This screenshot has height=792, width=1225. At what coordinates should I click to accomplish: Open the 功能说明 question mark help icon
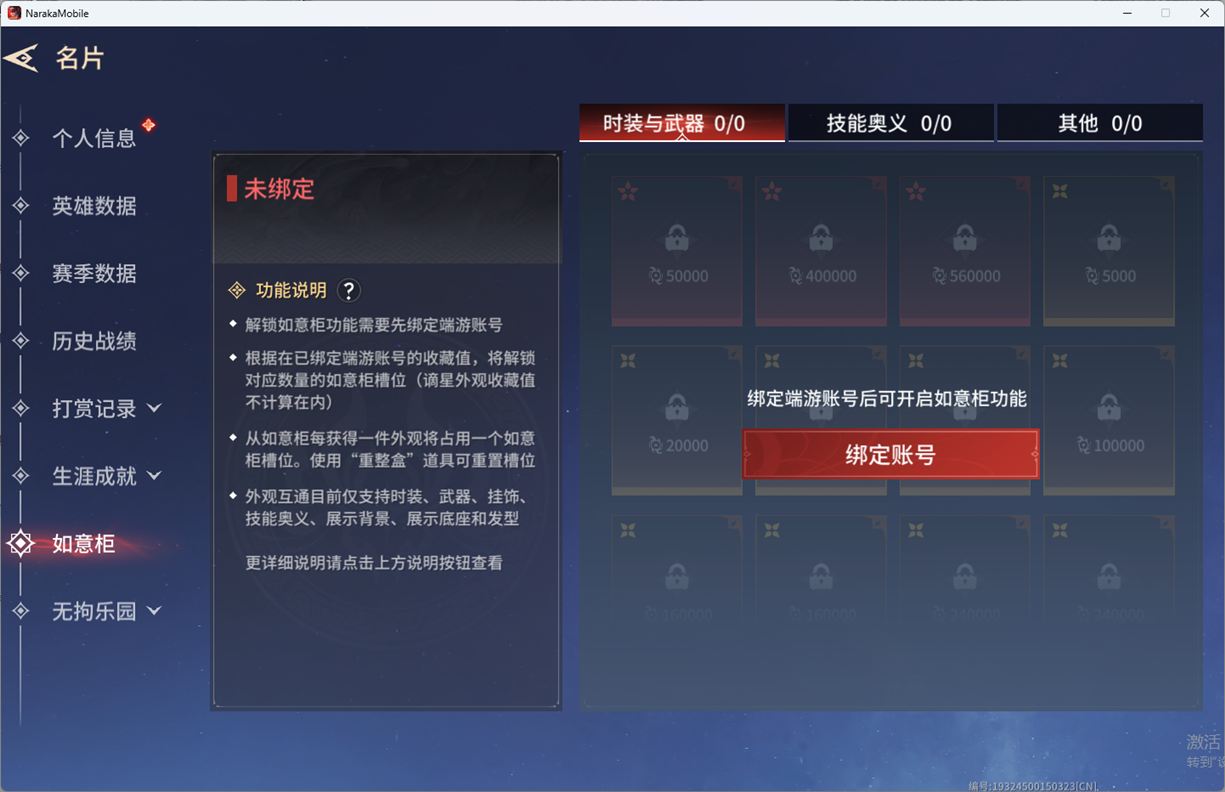[x=348, y=290]
